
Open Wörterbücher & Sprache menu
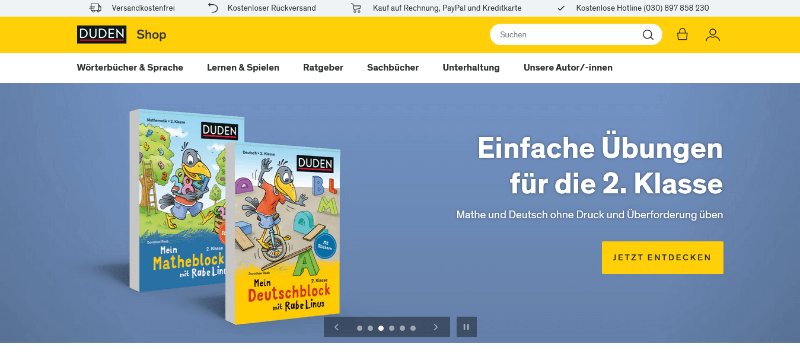coord(130,67)
